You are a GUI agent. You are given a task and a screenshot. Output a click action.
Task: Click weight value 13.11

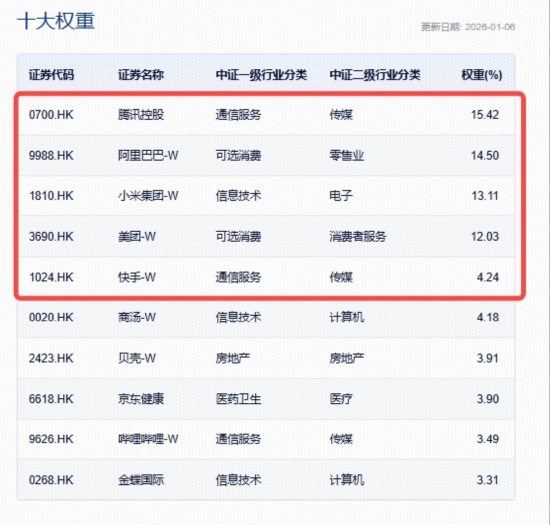click(485, 196)
